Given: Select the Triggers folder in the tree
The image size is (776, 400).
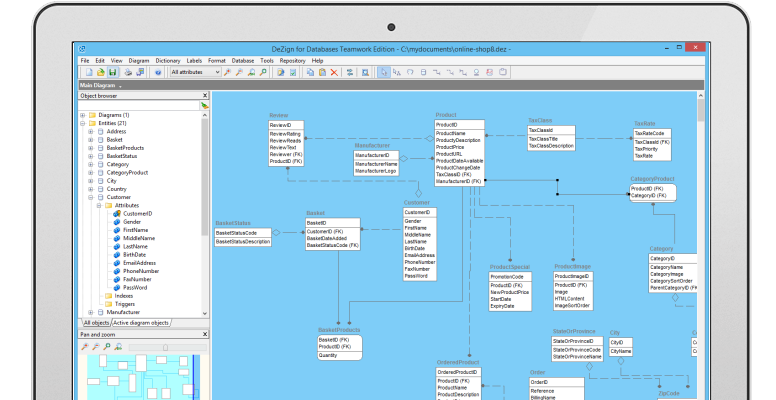Looking at the screenshot, I should [125, 304].
